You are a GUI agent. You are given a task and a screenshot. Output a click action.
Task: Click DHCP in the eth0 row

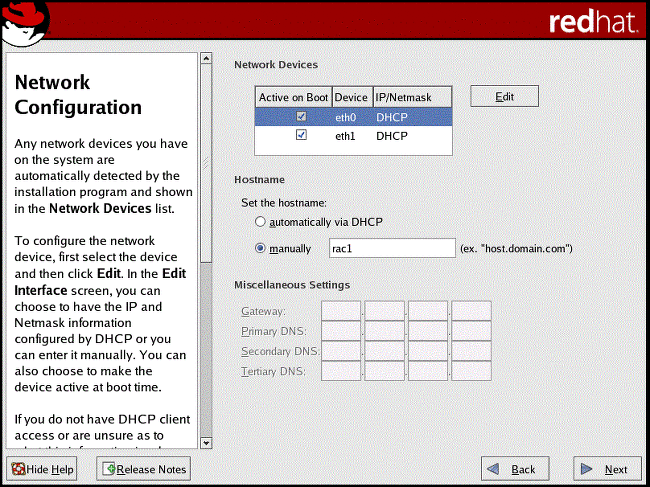coord(392,117)
